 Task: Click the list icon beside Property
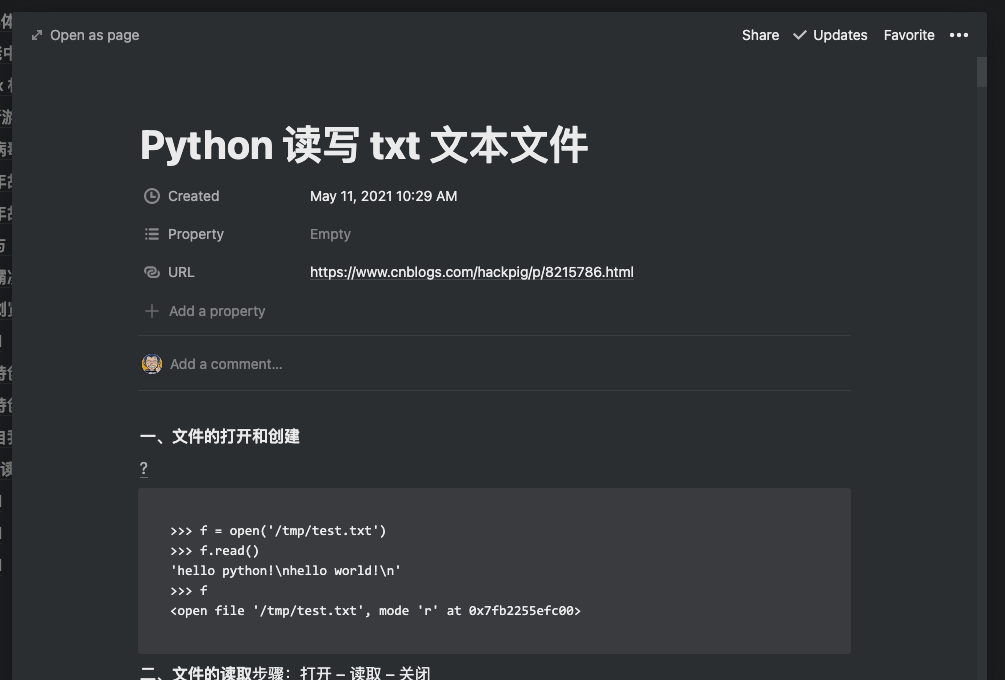pos(151,234)
